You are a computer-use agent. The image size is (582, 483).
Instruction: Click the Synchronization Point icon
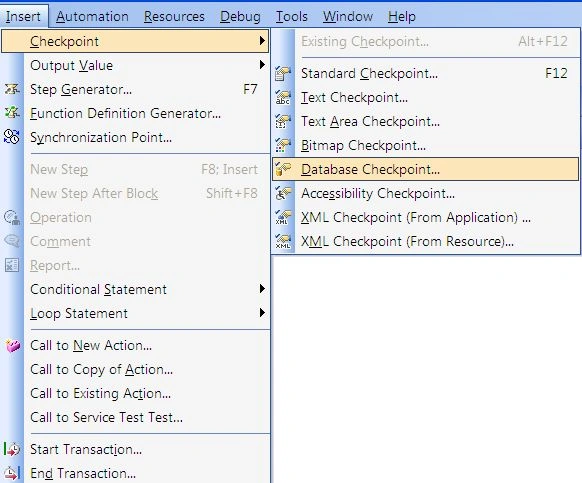pyautogui.click(x=12, y=137)
